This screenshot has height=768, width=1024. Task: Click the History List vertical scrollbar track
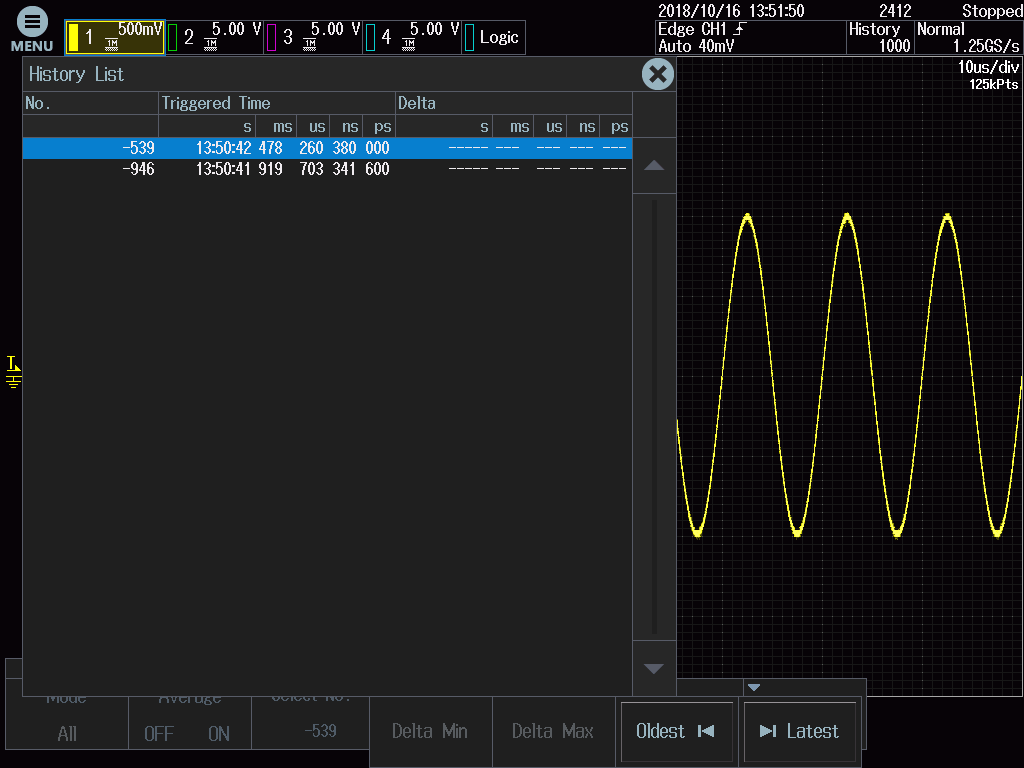click(654, 415)
